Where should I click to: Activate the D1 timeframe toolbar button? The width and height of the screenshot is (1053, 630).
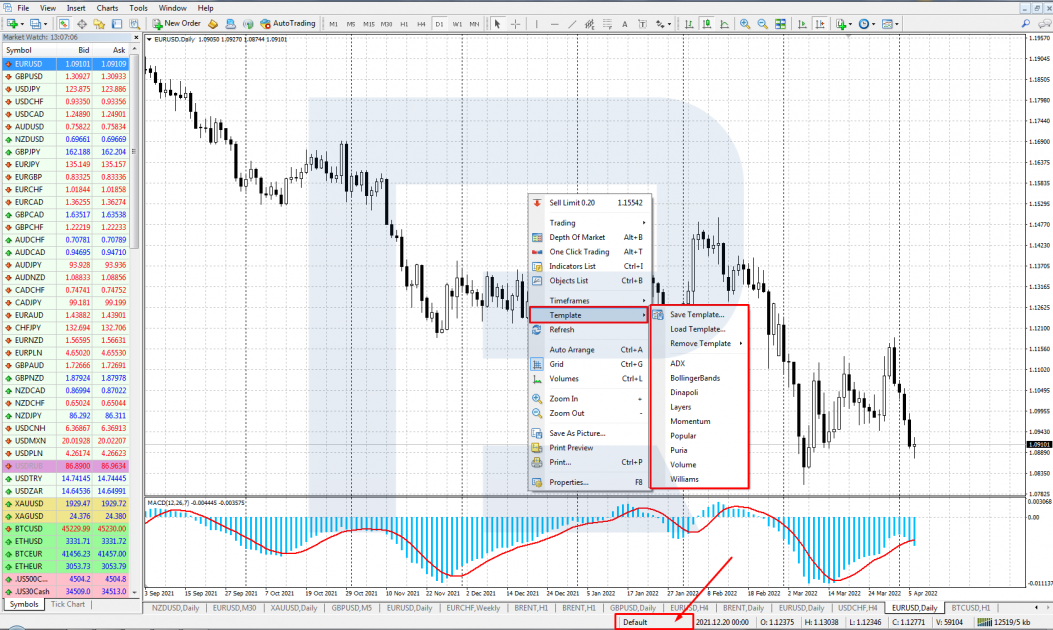pos(439,24)
